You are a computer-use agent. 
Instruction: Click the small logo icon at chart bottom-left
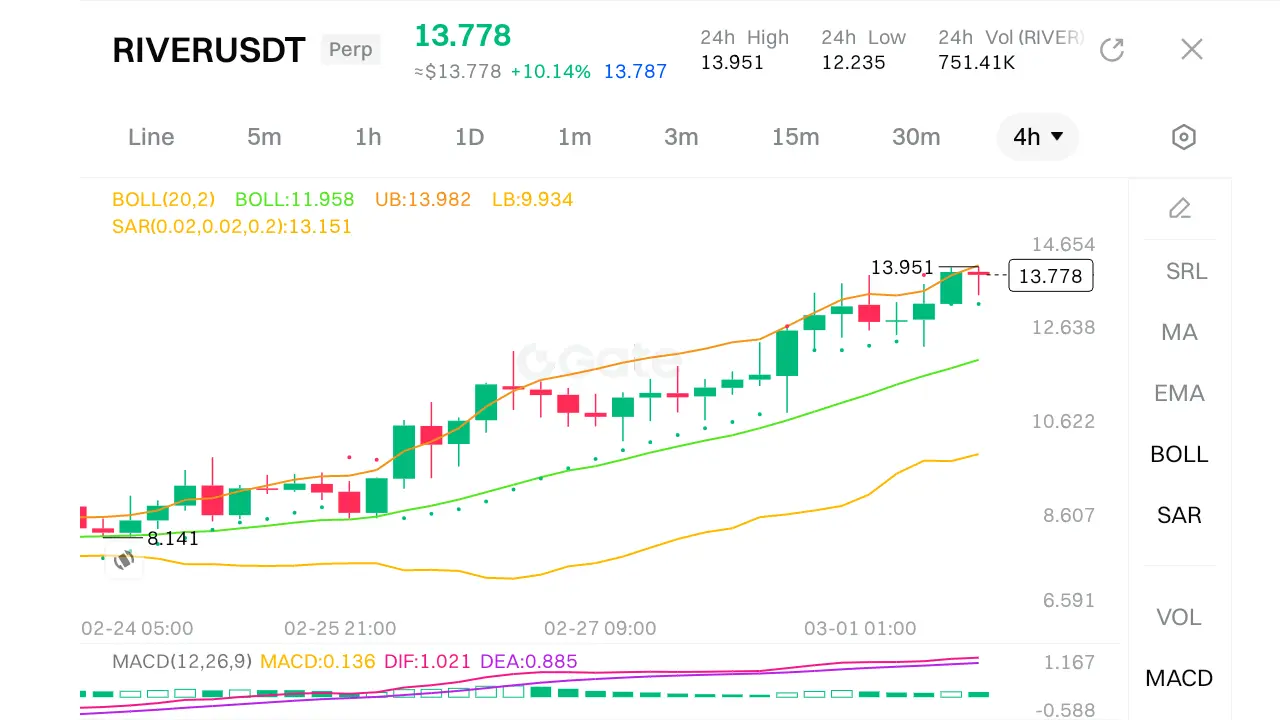pyautogui.click(x=124, y=560)
